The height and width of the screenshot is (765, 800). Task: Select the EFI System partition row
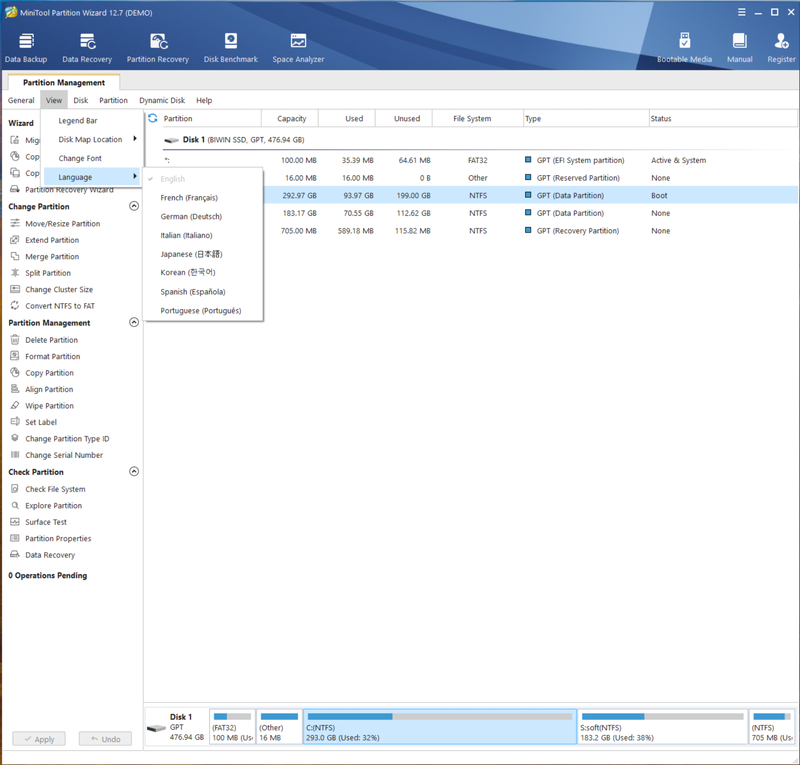(x=480, y=160)
